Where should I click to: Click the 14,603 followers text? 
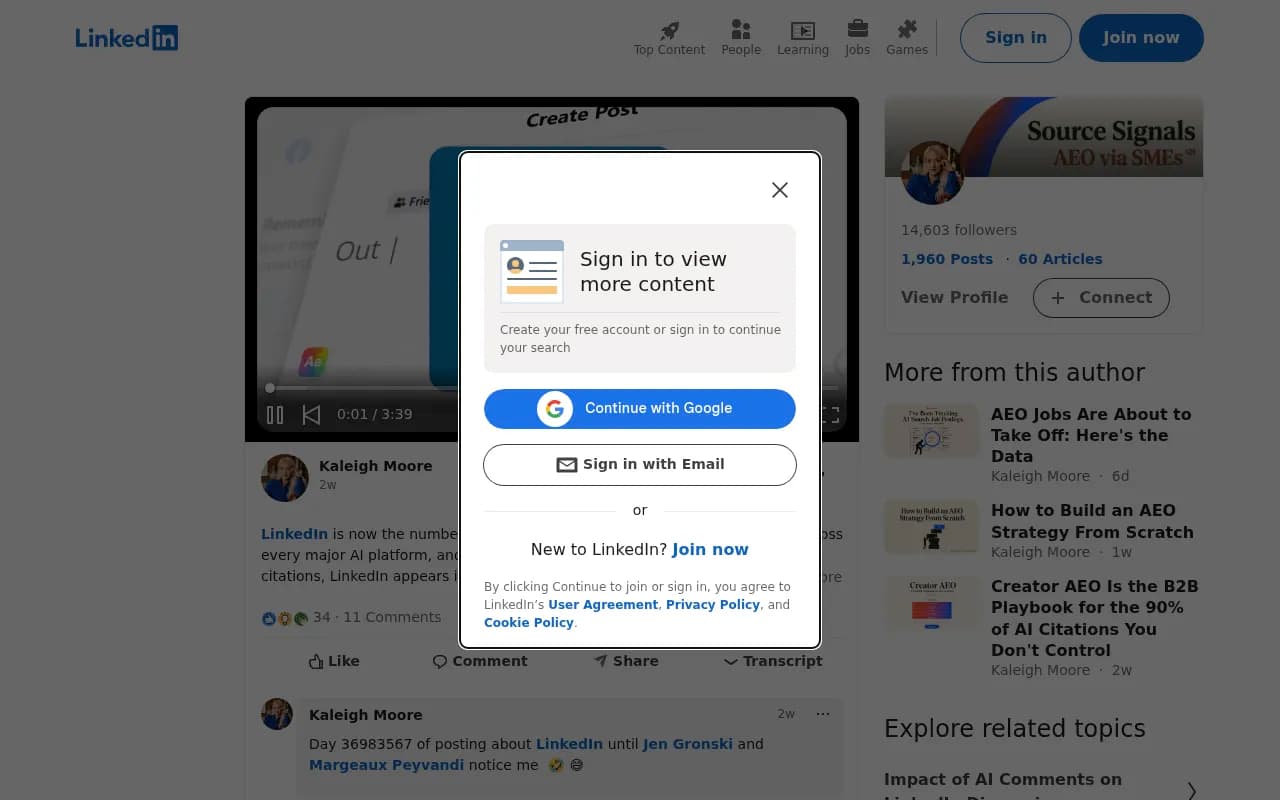(x=959, y=230)
